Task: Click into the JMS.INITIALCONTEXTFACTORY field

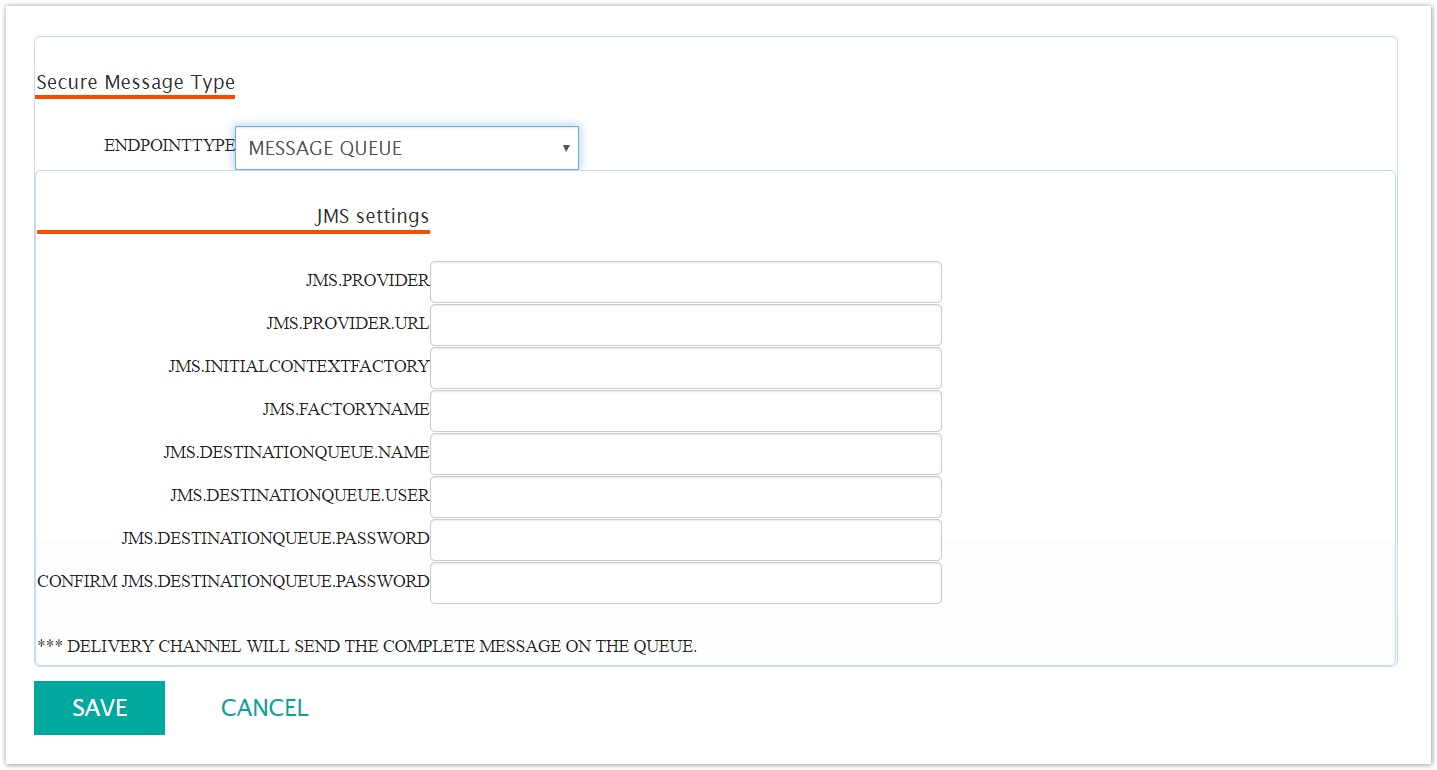Action: pos(685,367)
